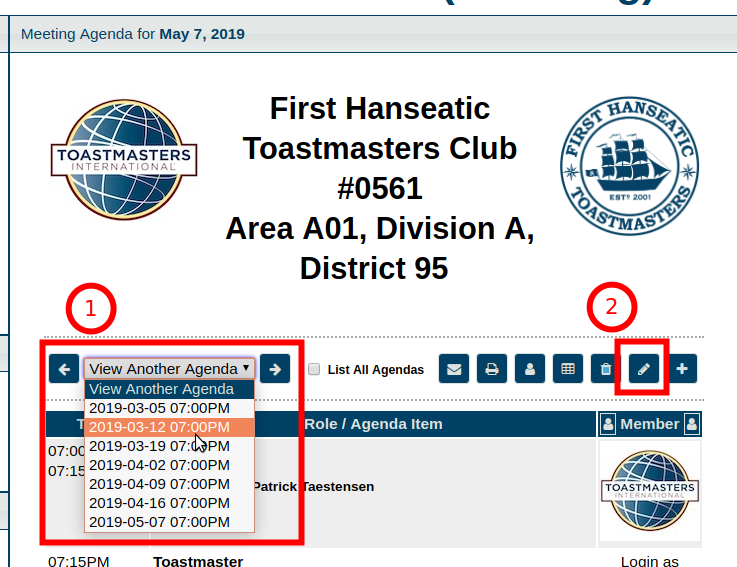Select agenda 2019-04-09 07:00PM
Screen dimensions: 737x567
[x=169, y=484]
